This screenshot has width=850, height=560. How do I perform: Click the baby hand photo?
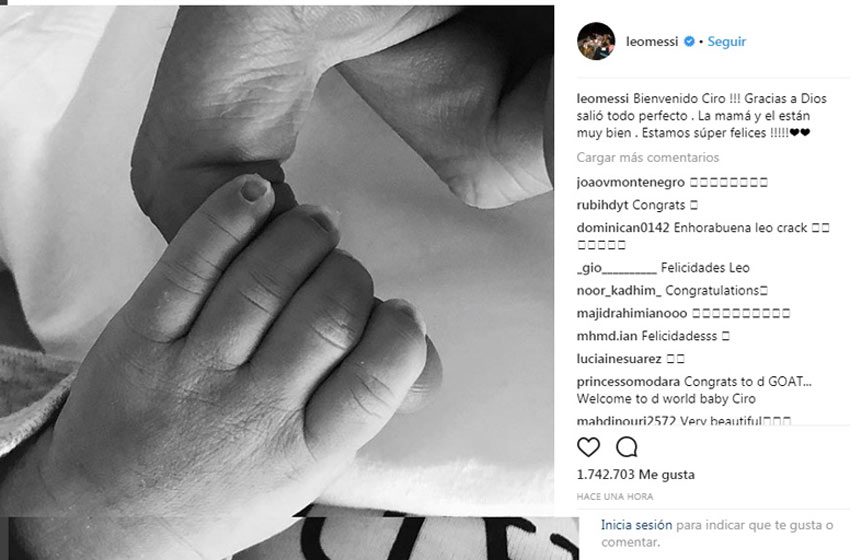tap(277, 260)
